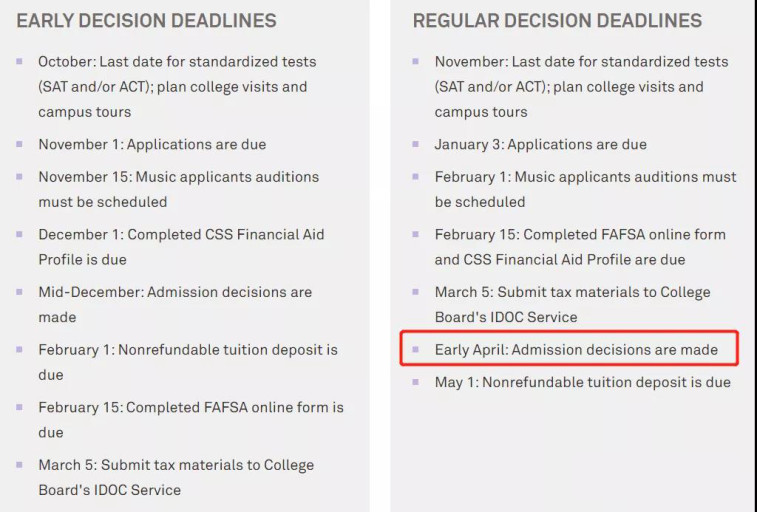Select the regular decision March 5 IDOC item
The image size is (757, 512).
[572, 304]
